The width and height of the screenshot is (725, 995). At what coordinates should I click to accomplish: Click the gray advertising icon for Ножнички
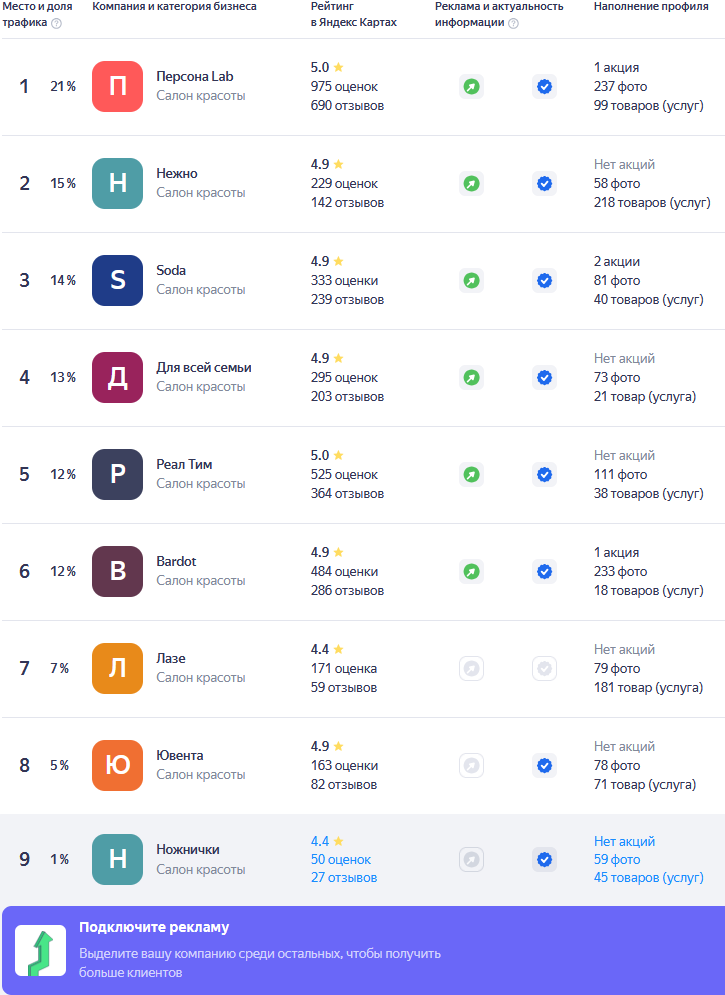tap(471, 860)
